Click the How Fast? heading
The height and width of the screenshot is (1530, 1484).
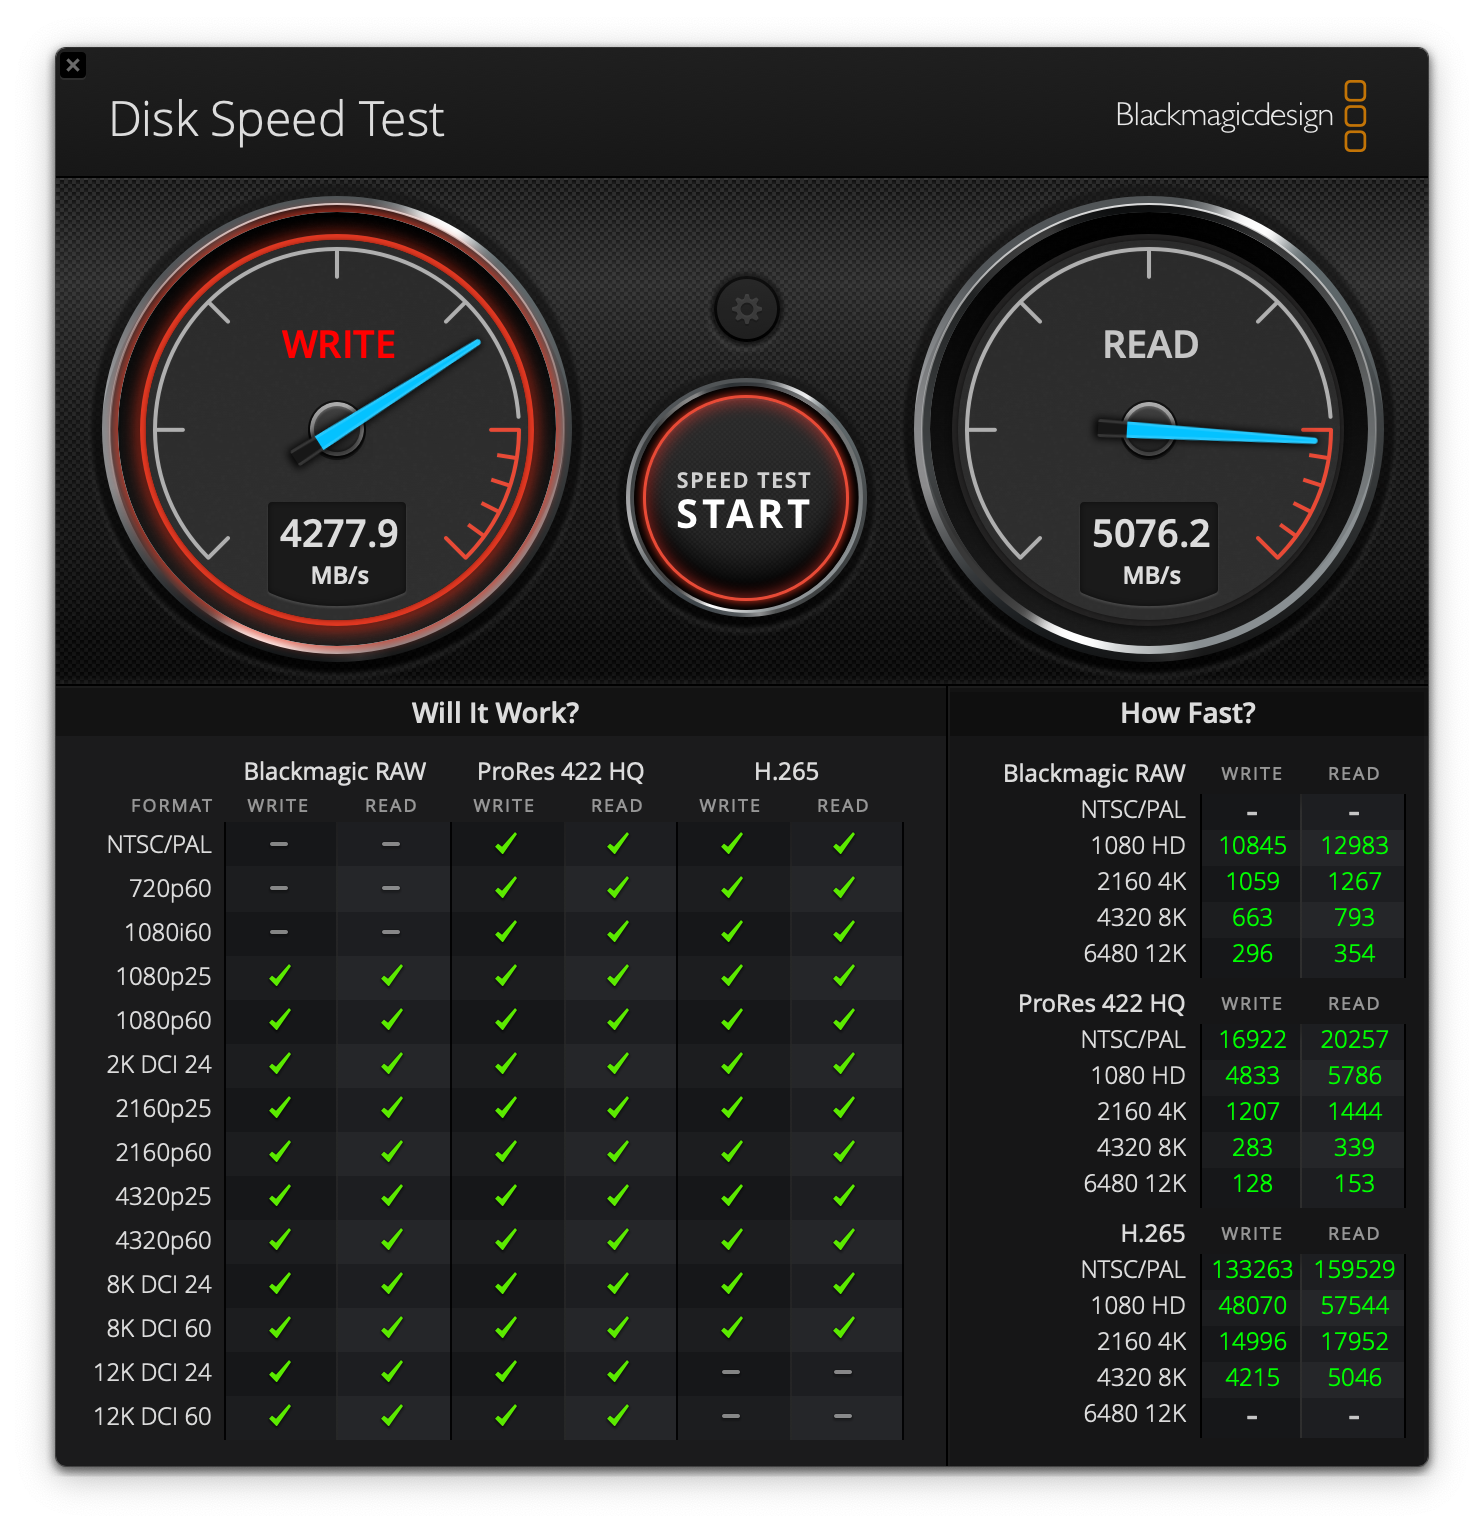1188,713
